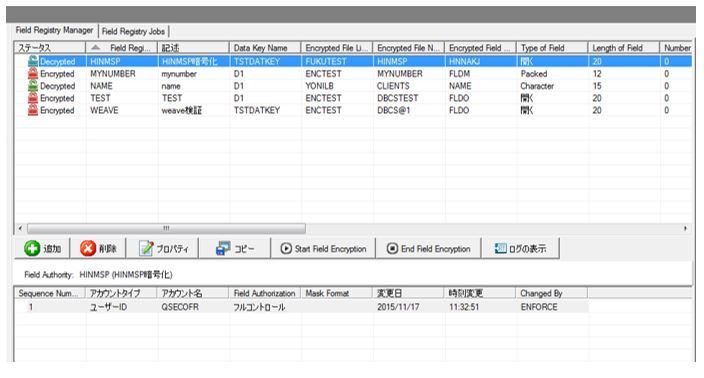Click the Encrypted File Li... column header
The height and width of the screenshot is (378, 704).
coord(337,48)
